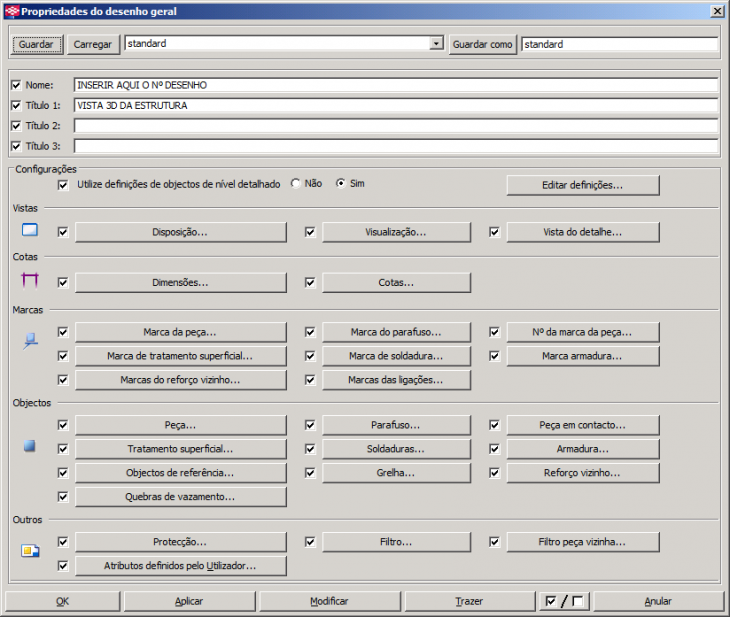Click the Outros section icon
Viewport: 730px width, 617px height.
click(30, 551)
